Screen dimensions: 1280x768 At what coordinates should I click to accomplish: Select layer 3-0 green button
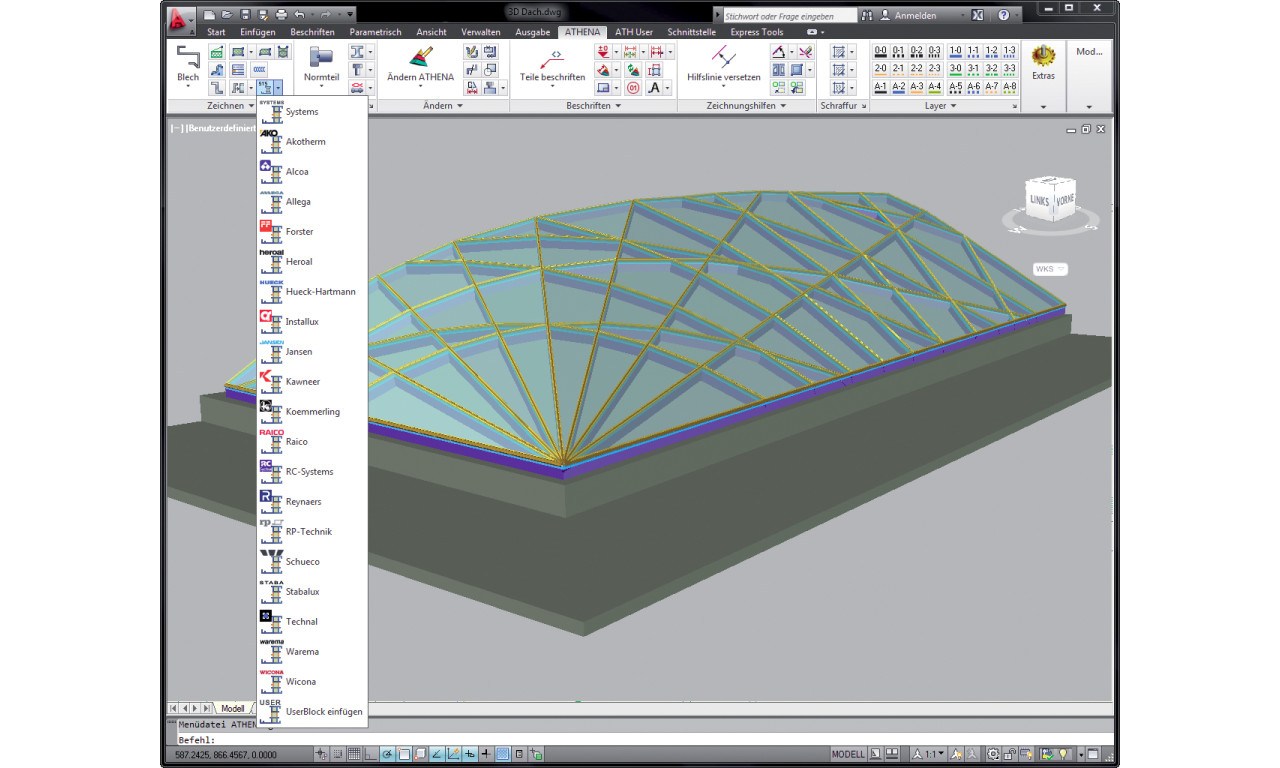(x=955, y=69)
